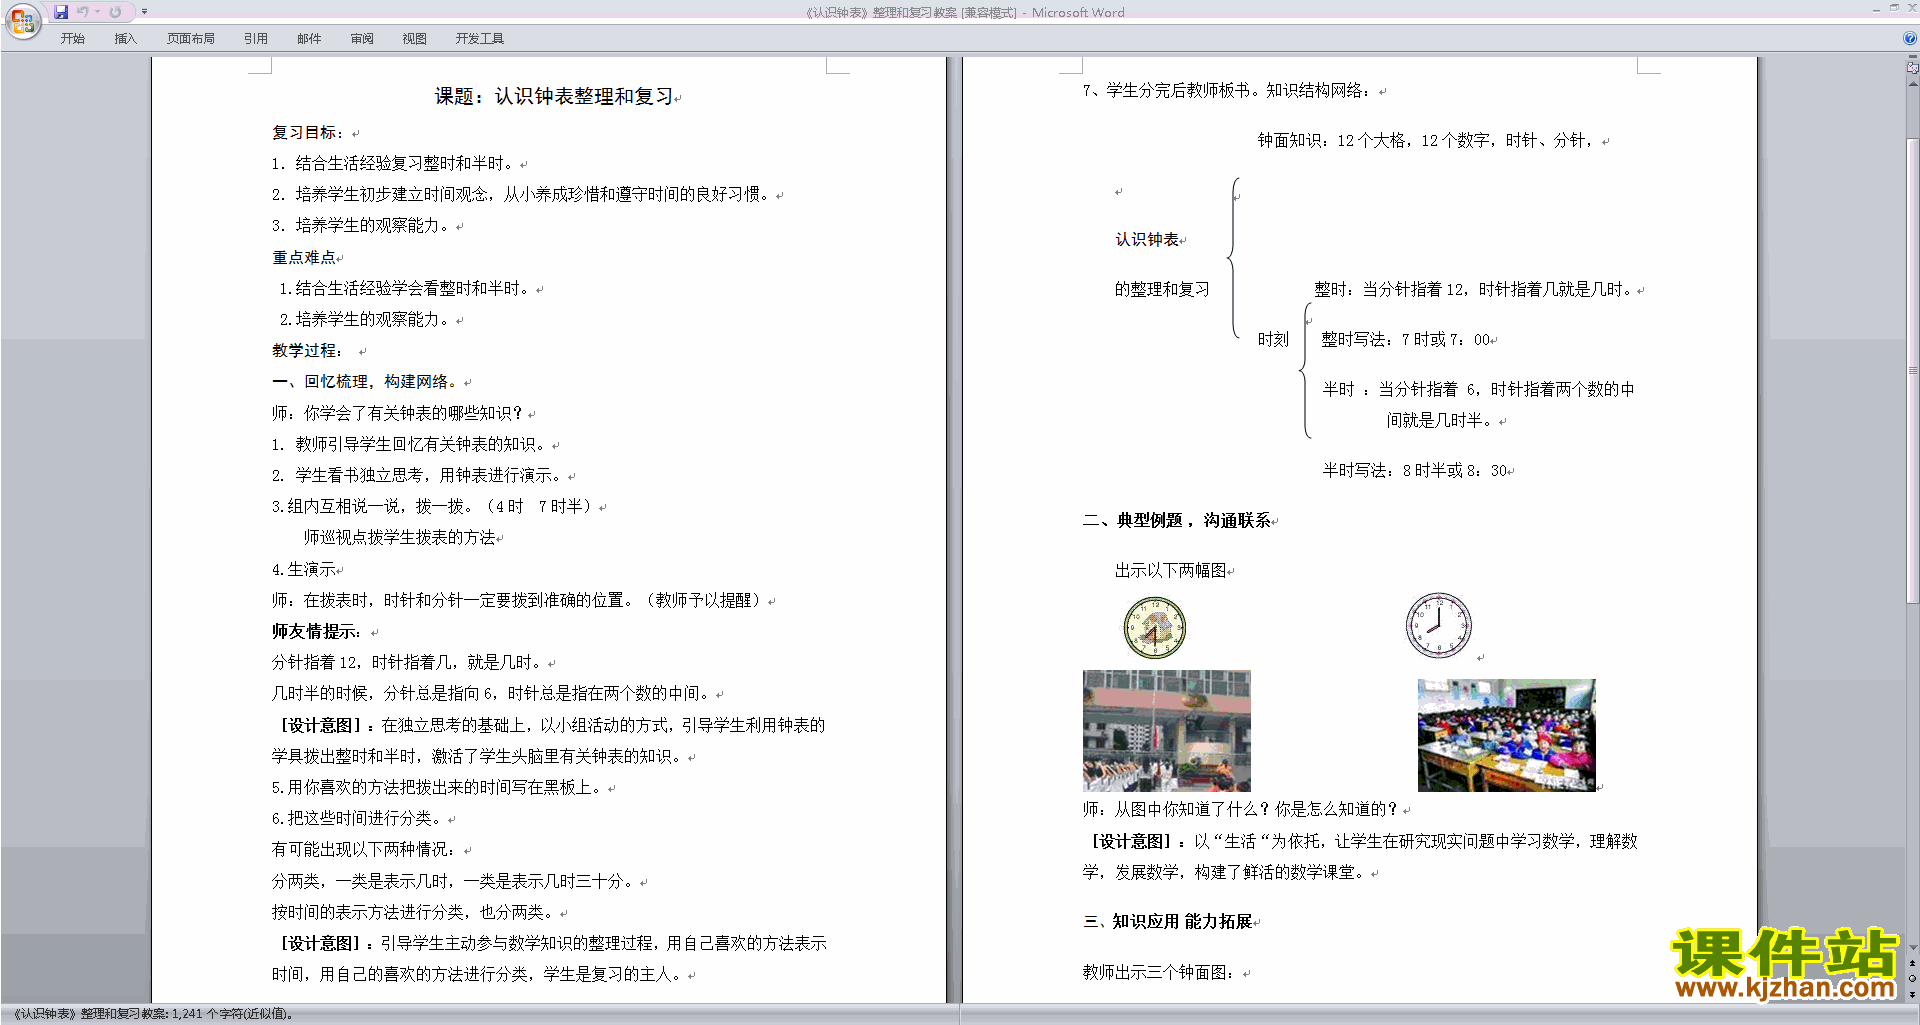The height and width of the screenshot is (1025, 1920).
Task: Open the Select Browse Object button
Action: pyautogui.click(x=1912, y=978)
